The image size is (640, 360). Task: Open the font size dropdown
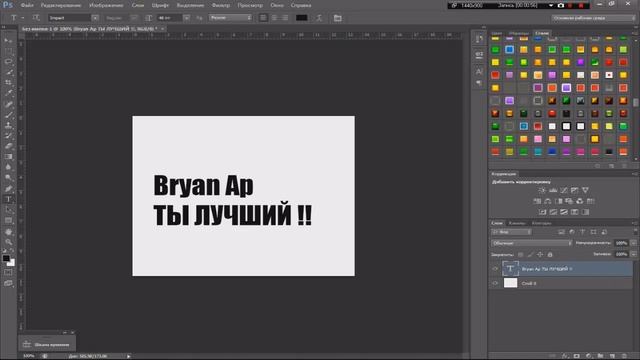(x=186, y=18)
